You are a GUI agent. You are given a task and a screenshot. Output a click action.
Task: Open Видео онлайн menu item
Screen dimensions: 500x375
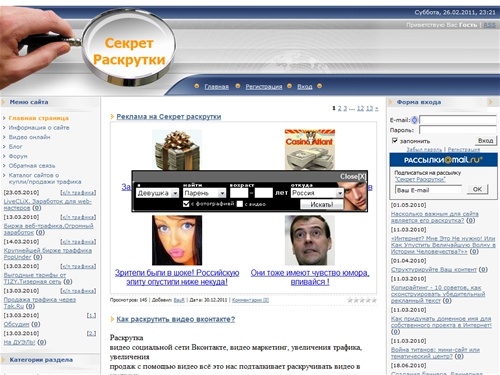pyautogui.click(x=29, y=137)
